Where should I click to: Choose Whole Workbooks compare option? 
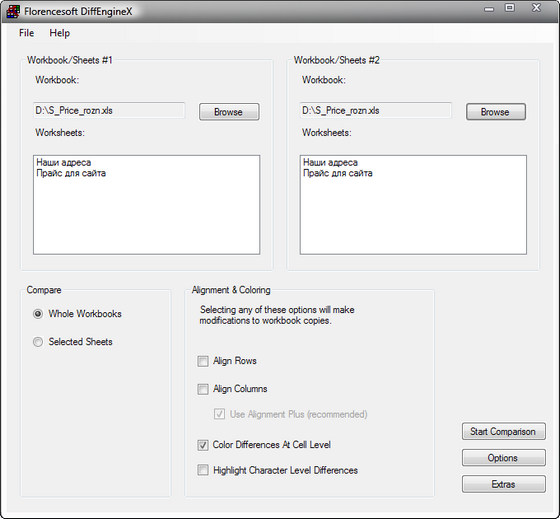click(x=38, y=314)
